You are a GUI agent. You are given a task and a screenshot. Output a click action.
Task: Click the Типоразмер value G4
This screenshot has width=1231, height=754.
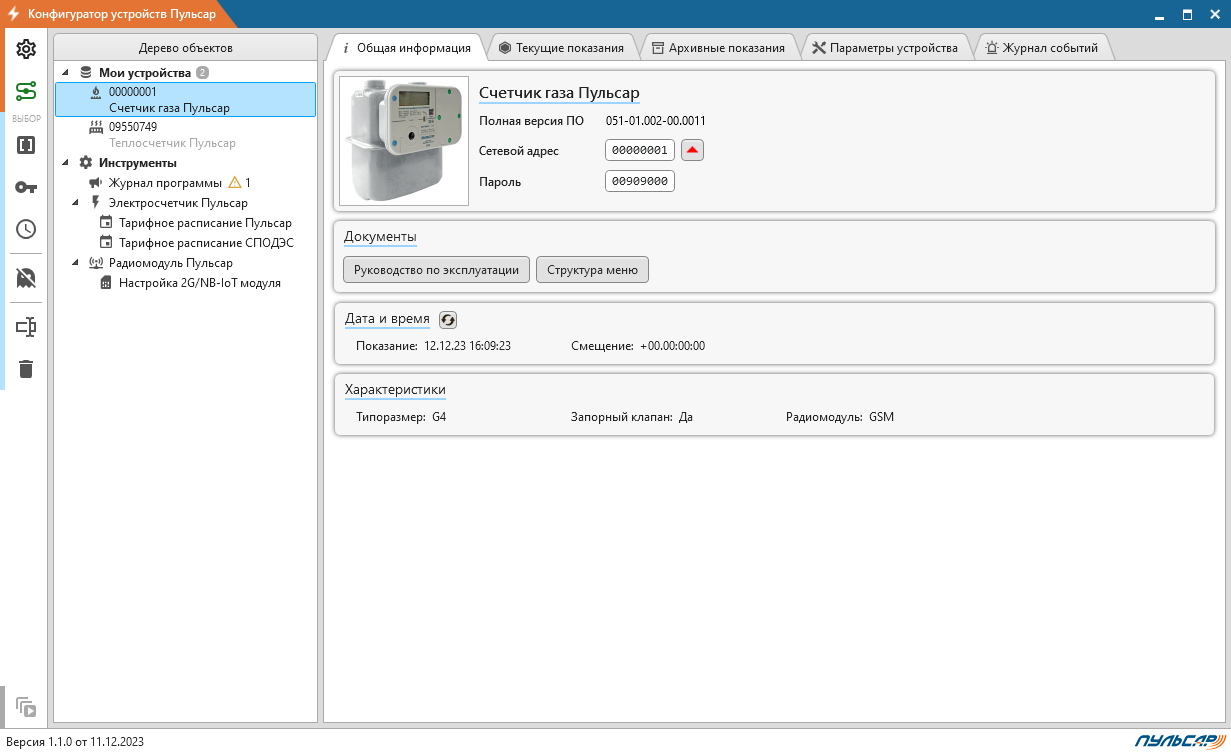(x=439, y=417)
